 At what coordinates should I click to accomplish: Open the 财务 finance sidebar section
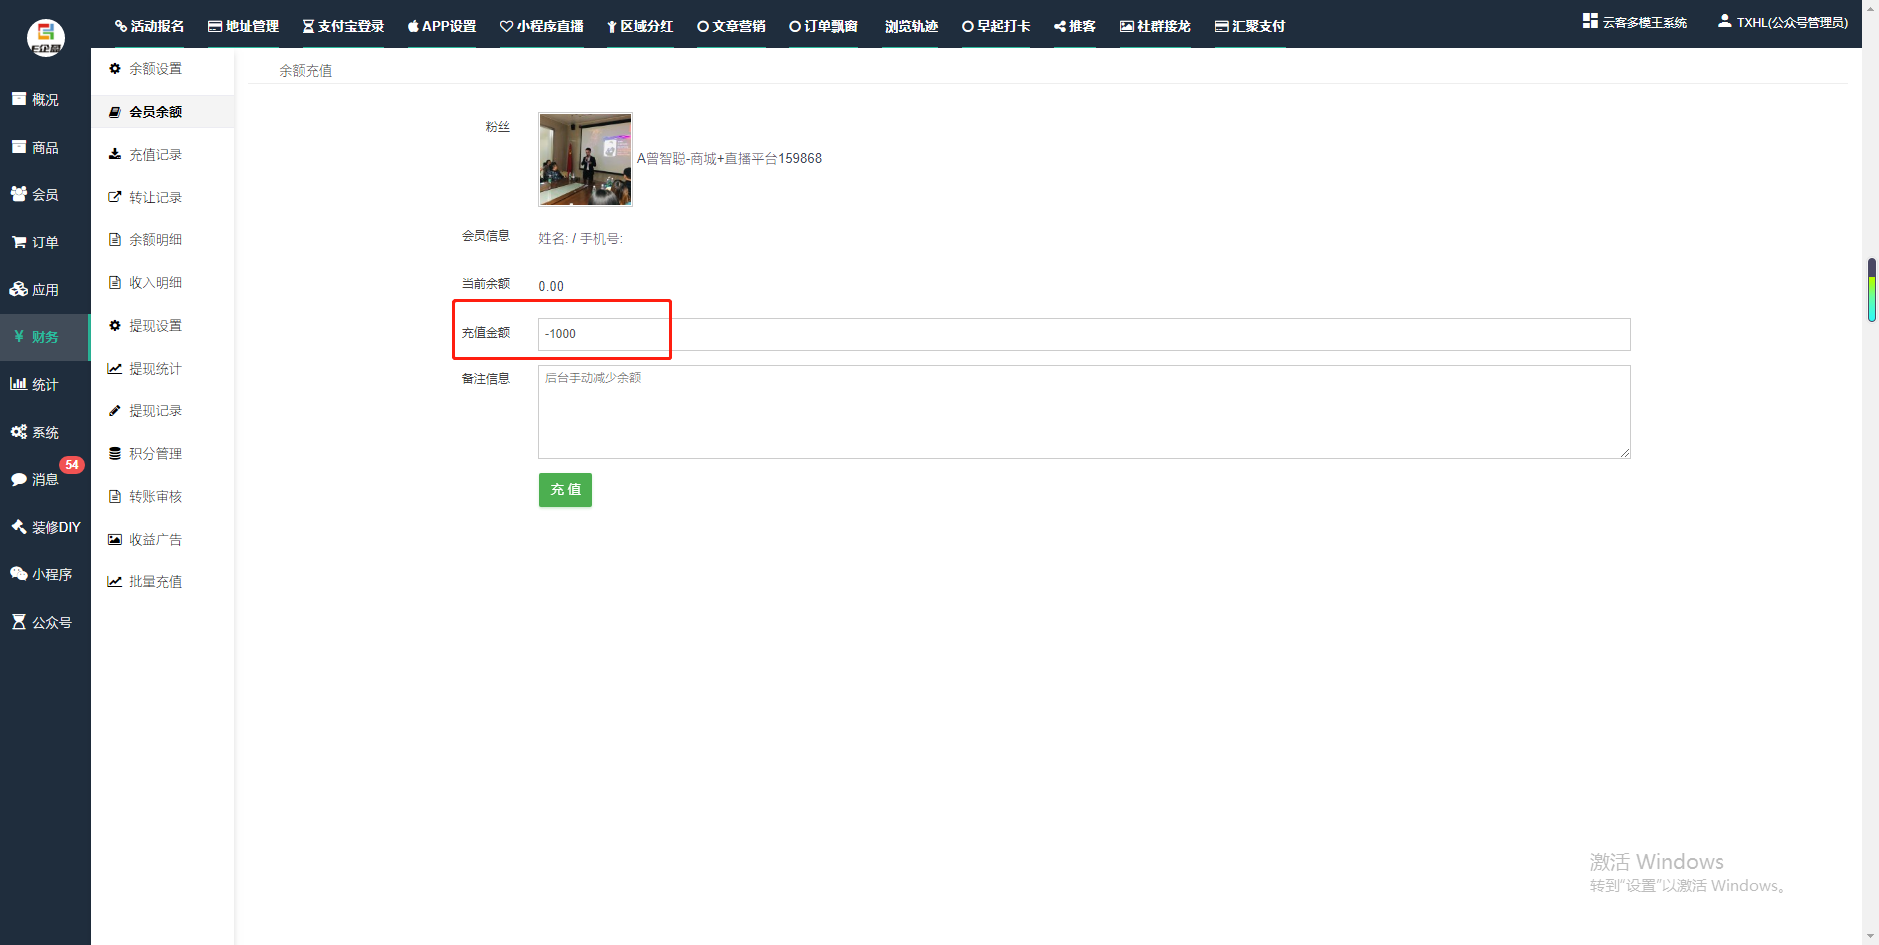45,337
